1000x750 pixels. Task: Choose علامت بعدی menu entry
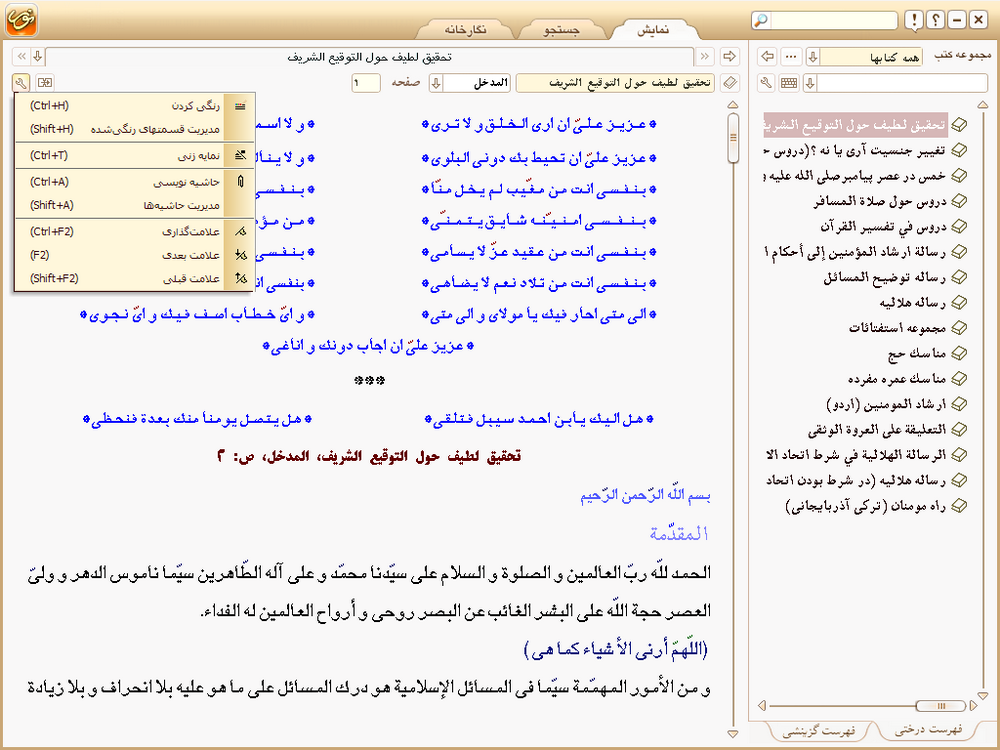pos(135,255)
